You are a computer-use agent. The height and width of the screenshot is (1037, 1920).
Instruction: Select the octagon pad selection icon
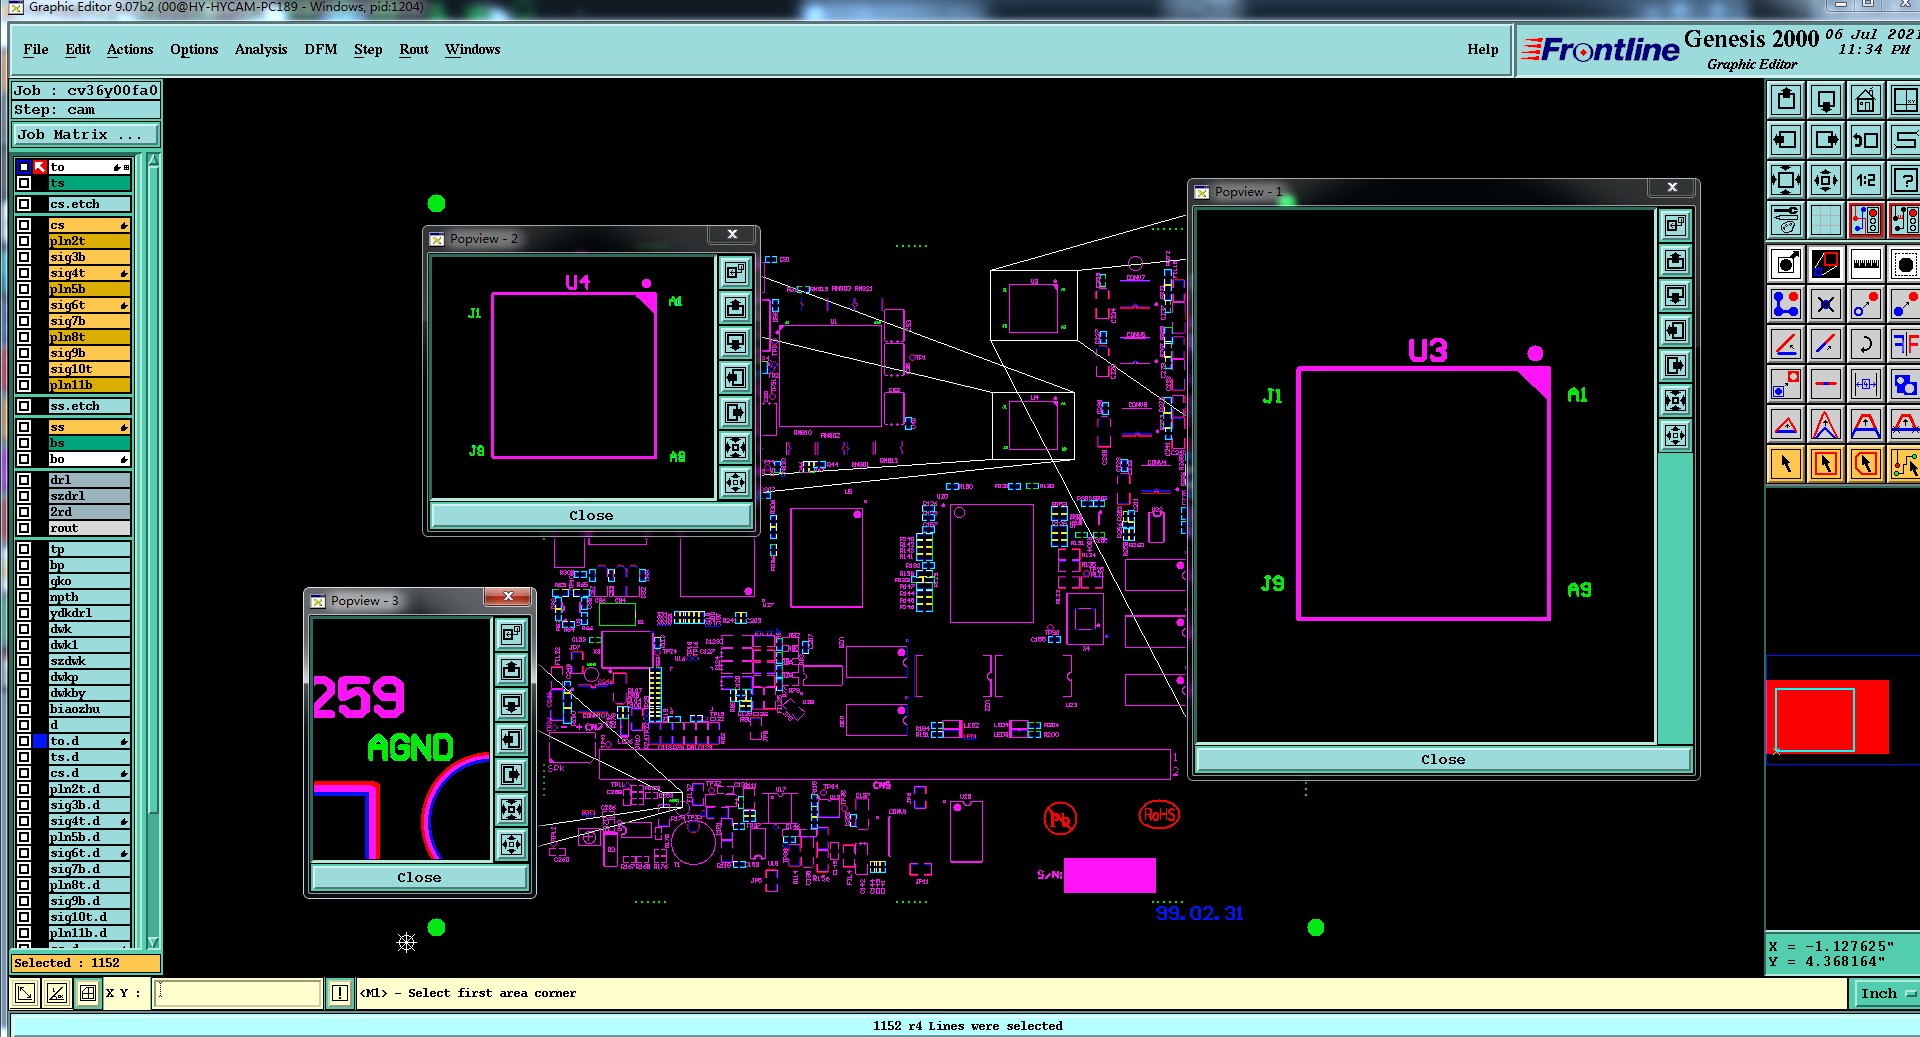coord(1905,265)
